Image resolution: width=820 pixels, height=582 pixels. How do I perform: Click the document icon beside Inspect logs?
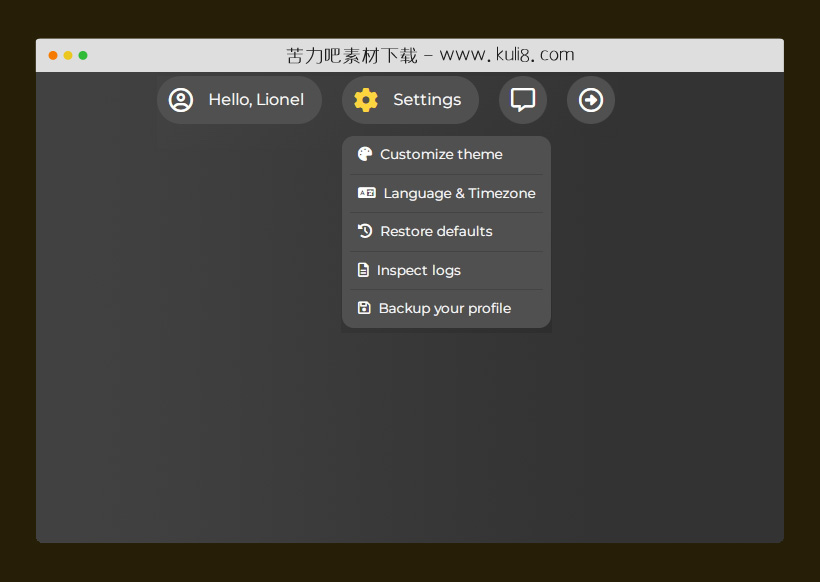[363, 270]
